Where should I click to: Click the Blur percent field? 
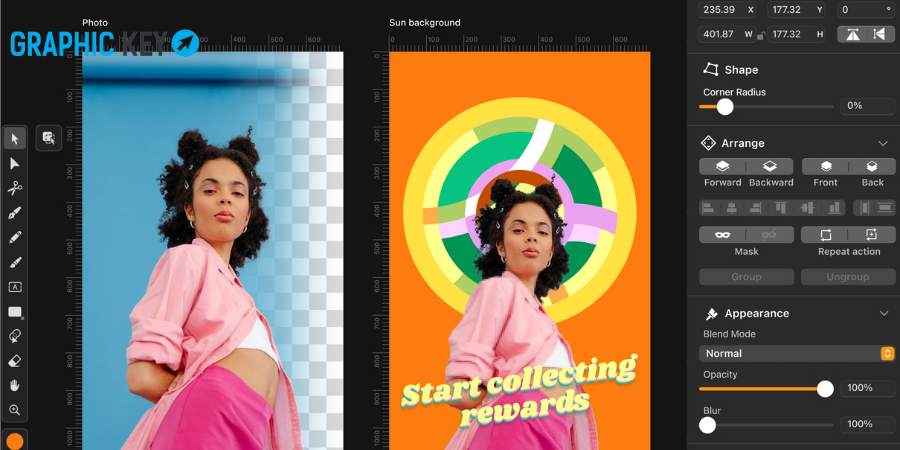pos(867,424)
